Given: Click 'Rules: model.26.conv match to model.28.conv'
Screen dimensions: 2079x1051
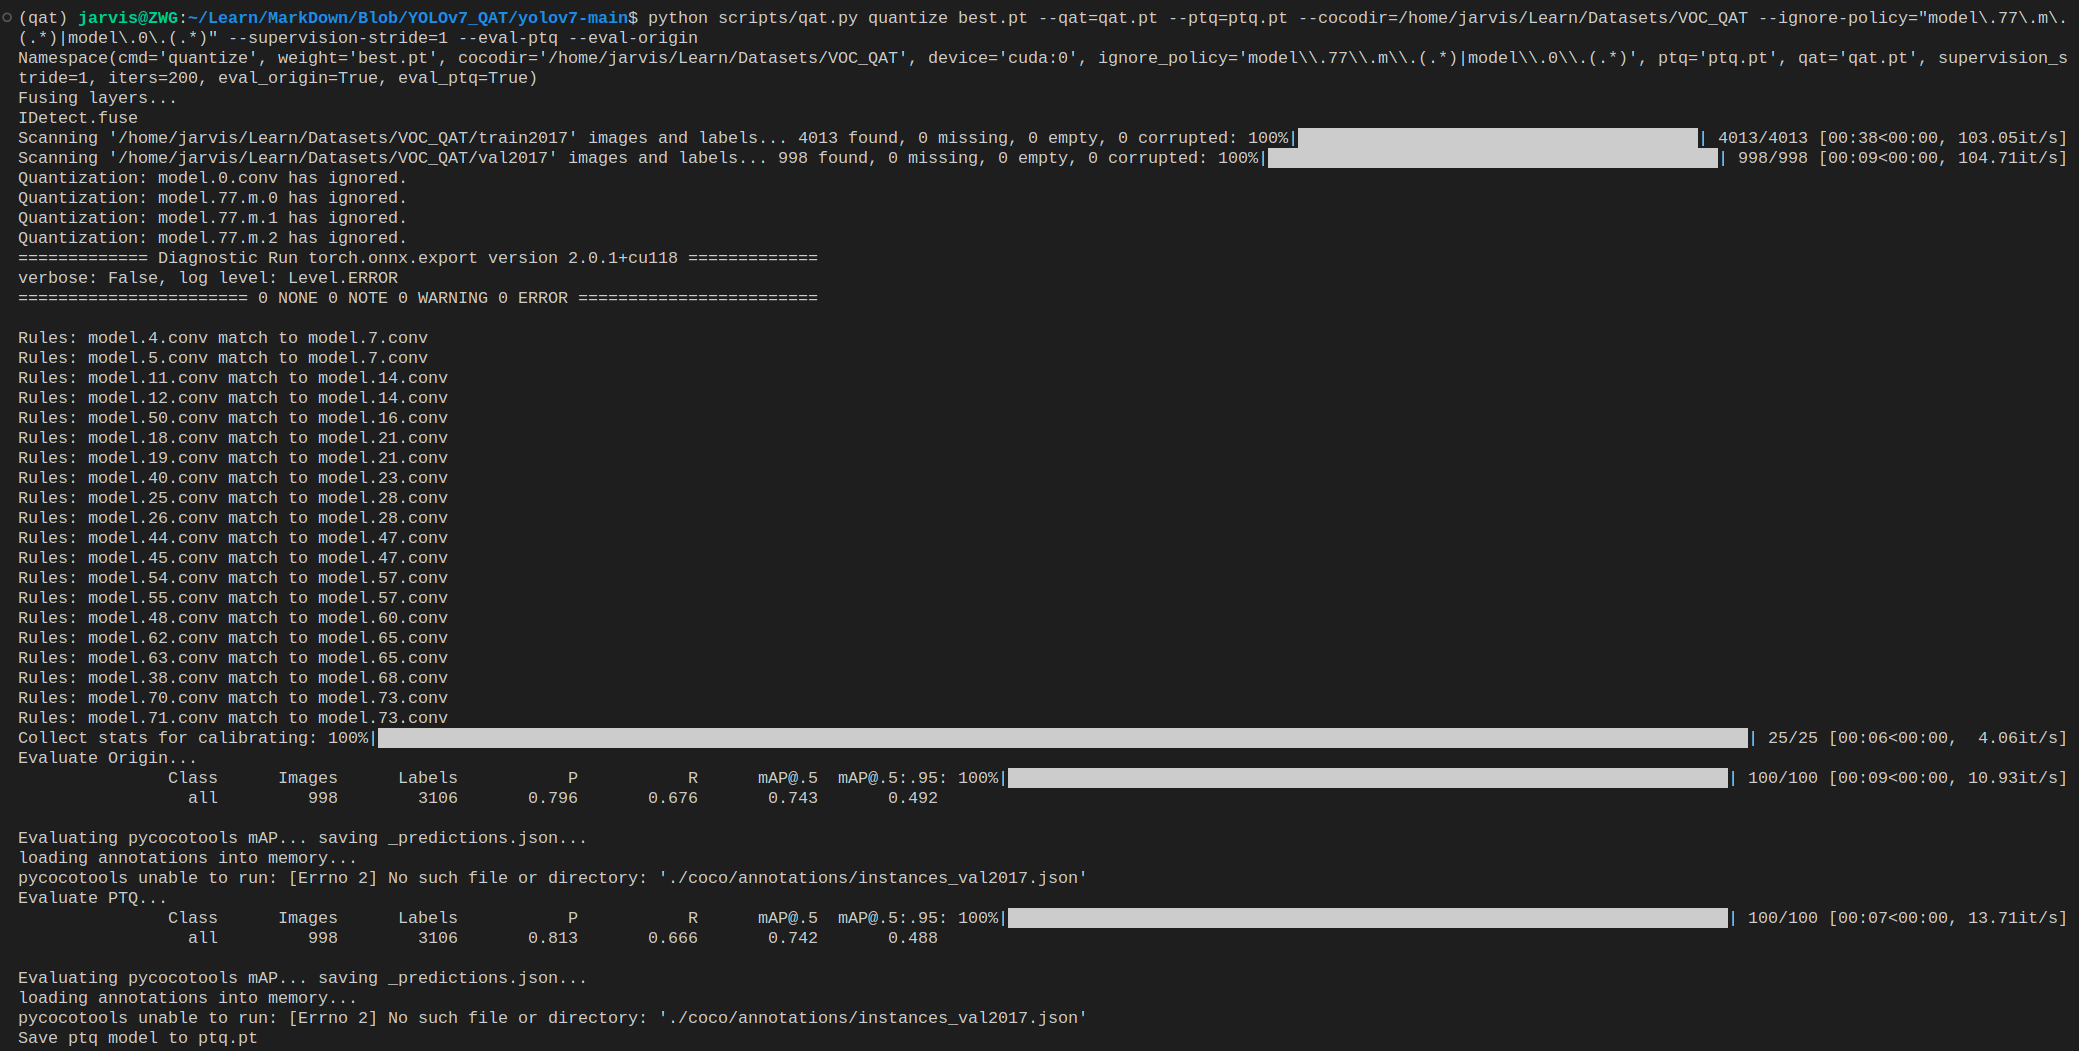Looking at the screenshot, I should (233, 518).
